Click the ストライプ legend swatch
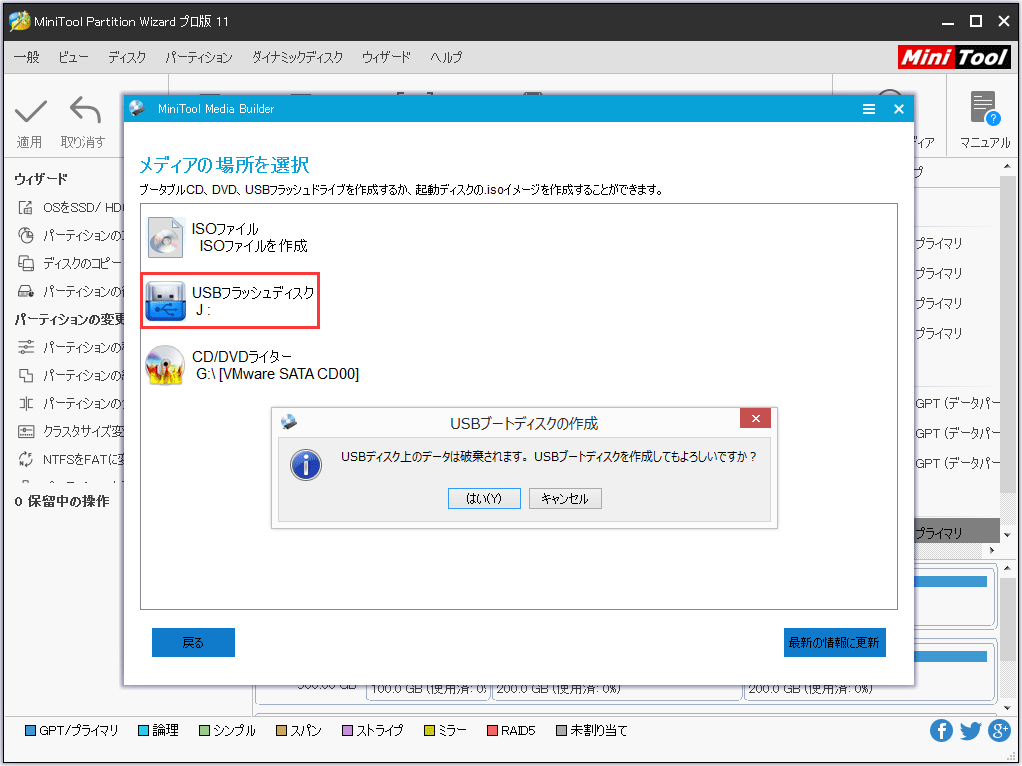 (347, 731)
